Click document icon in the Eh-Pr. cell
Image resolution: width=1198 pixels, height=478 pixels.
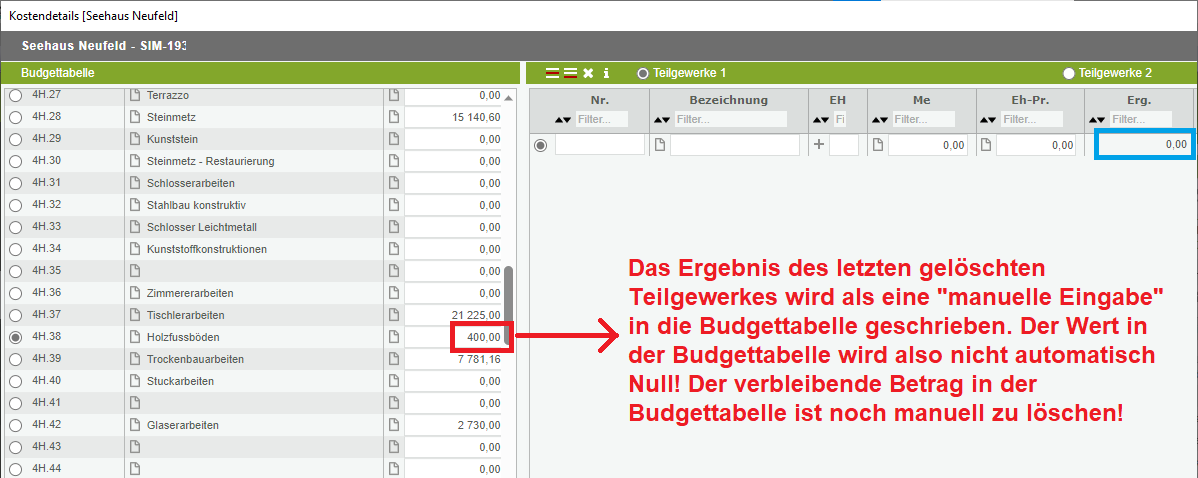[x=986, y=145]
